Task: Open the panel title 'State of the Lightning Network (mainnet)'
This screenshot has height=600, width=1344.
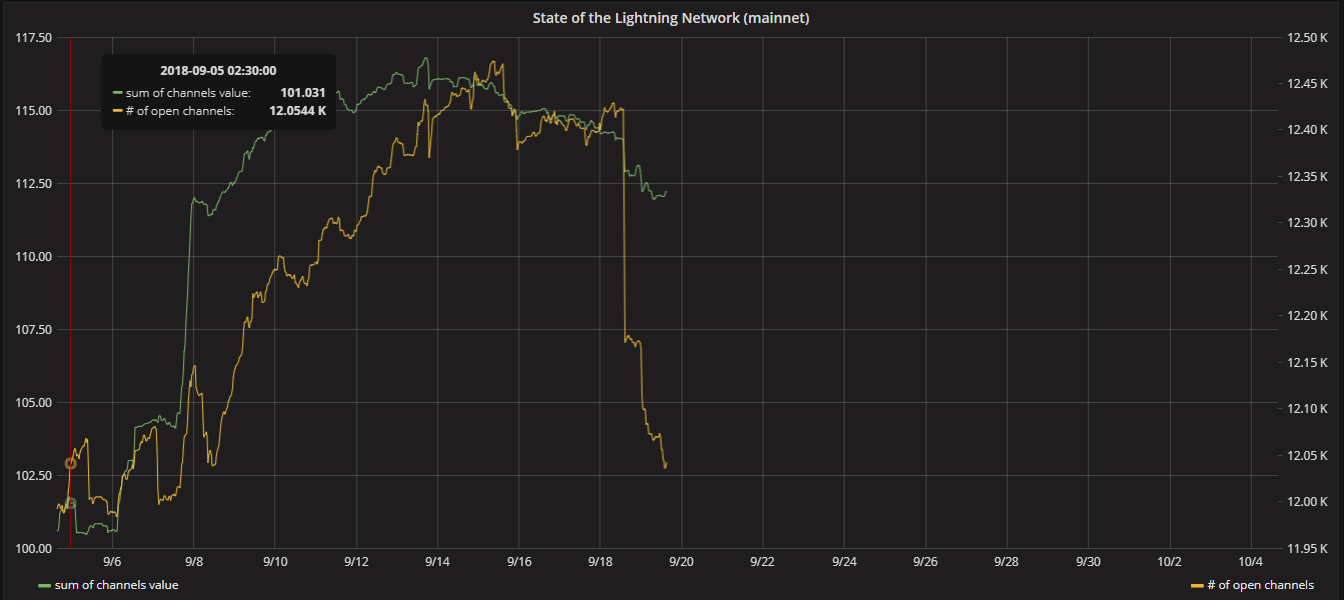Action: (672, 18)
